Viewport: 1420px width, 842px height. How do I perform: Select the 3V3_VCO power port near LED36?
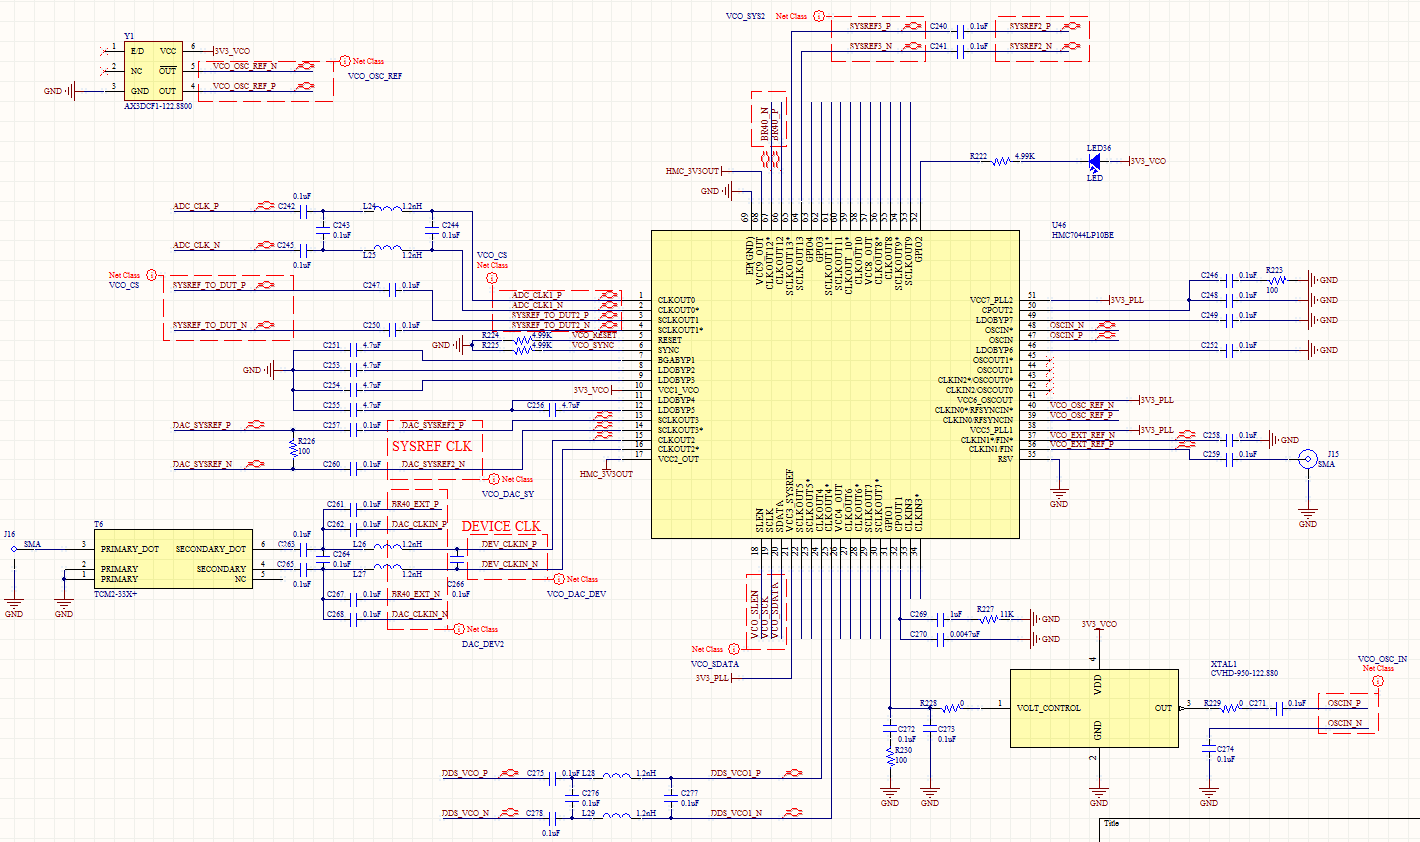point(1147,160)
